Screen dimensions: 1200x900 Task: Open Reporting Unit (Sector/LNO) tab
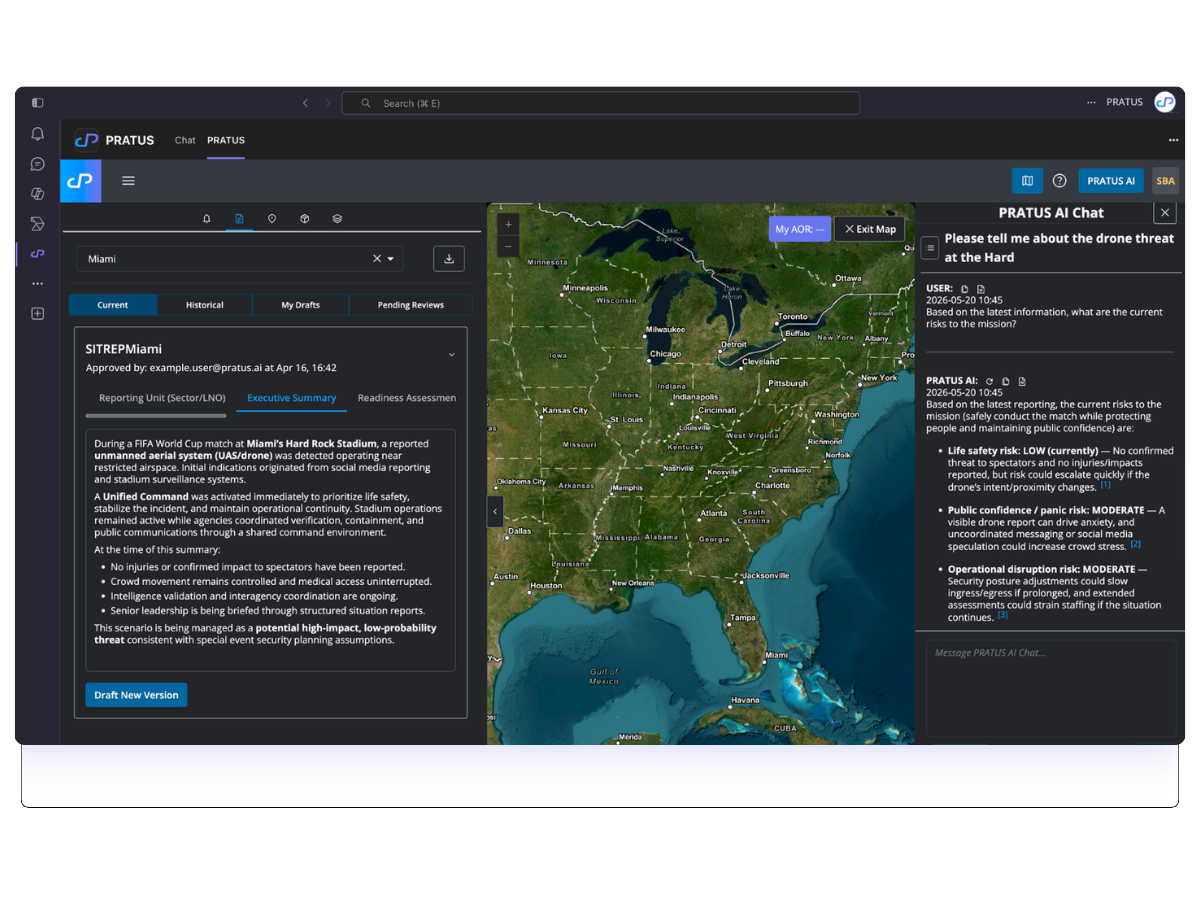tap(161, 398)
